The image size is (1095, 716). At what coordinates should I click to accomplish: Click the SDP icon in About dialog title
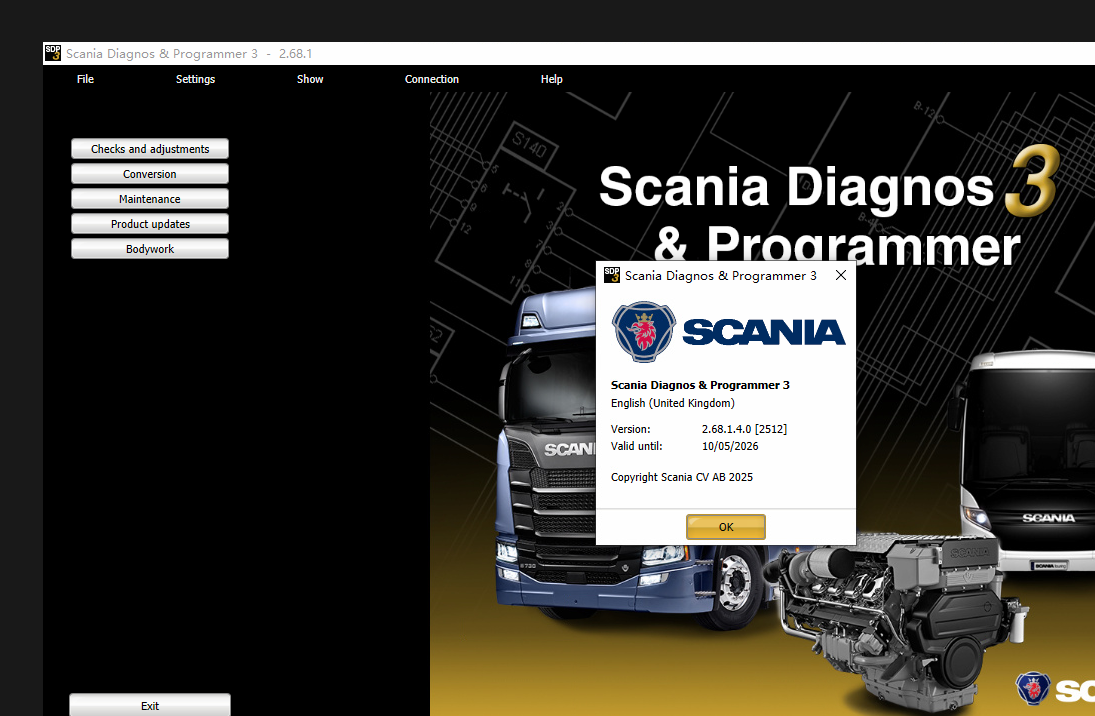tap(612, 275)
